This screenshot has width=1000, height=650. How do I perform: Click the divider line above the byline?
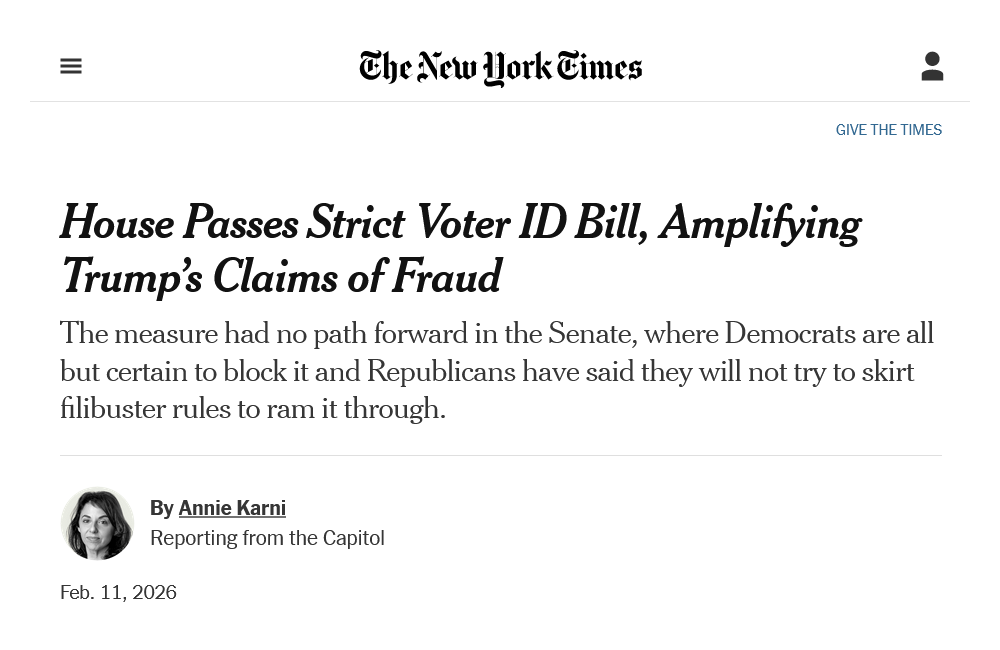[500, 455]
